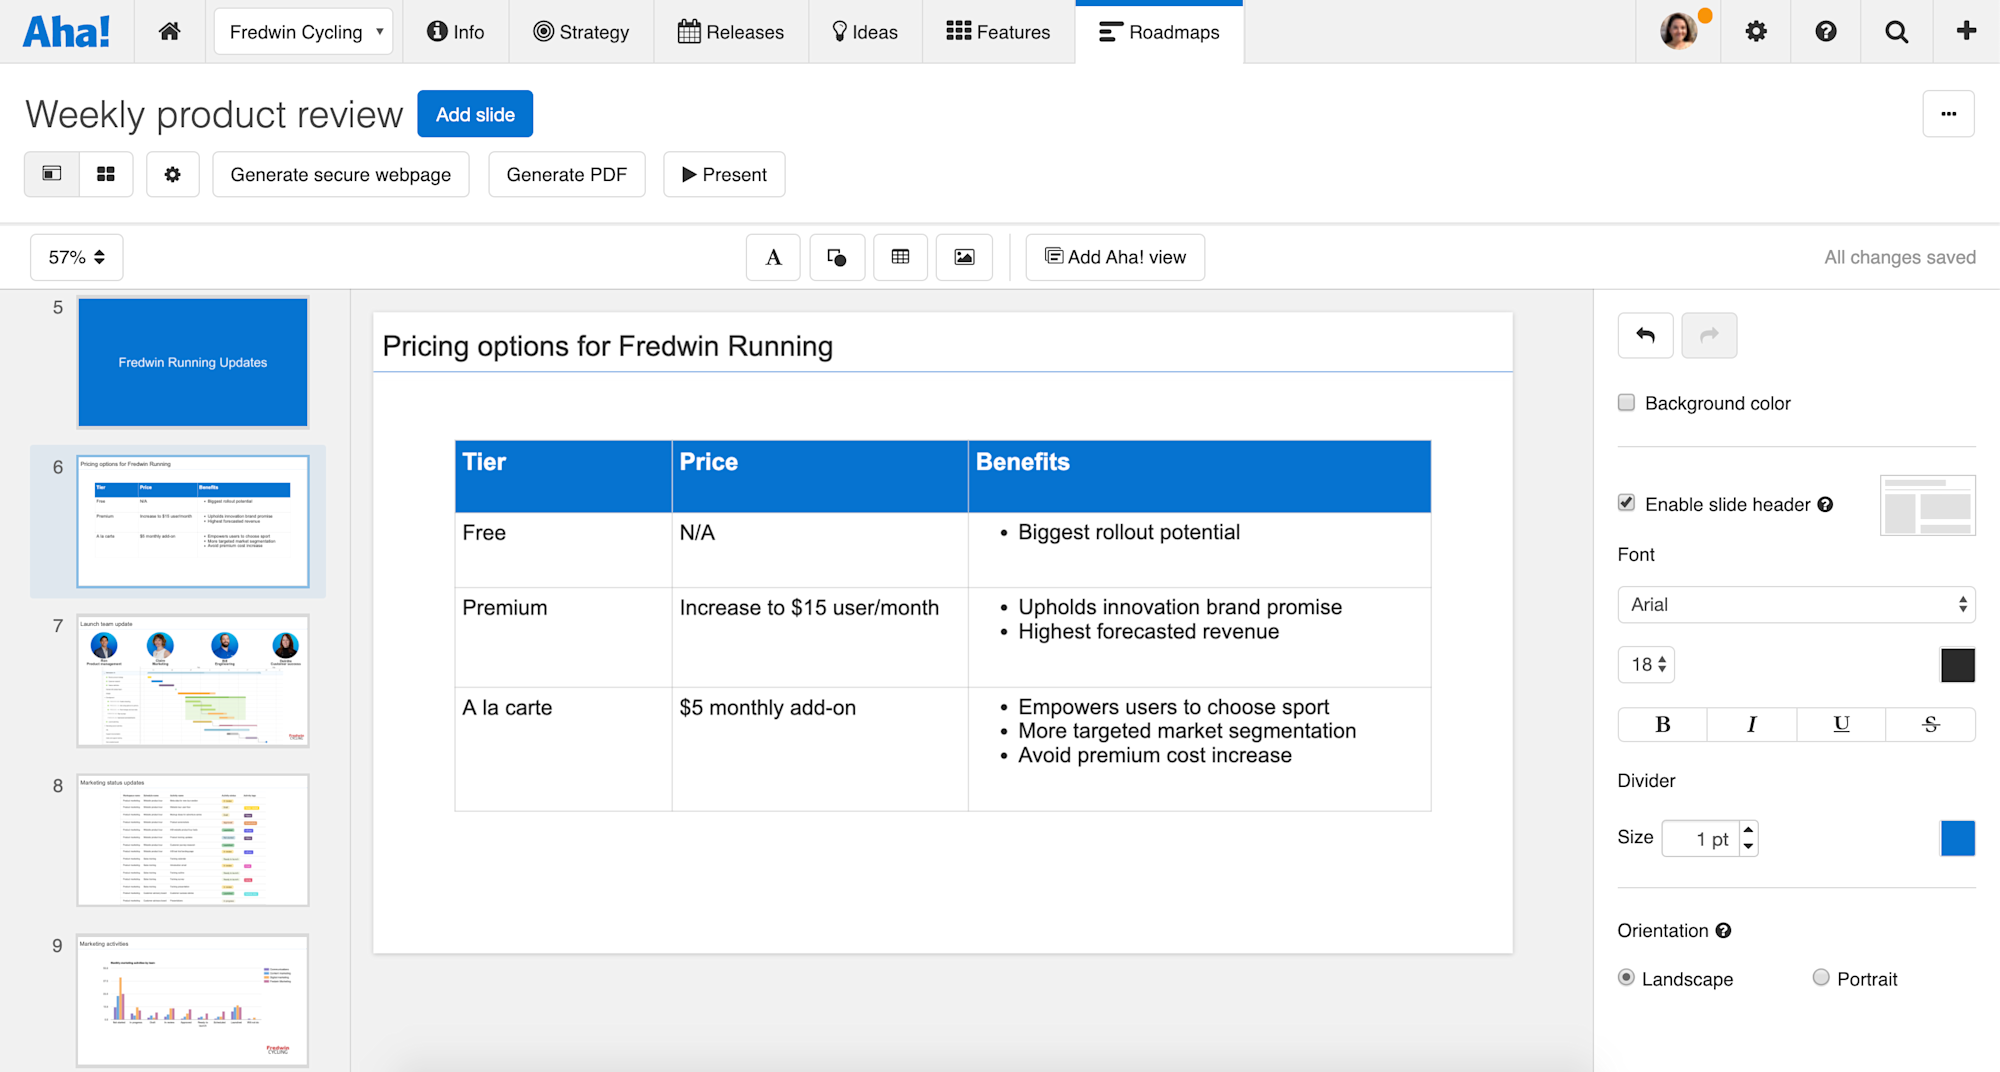Switch to the Strategy tab
Image resolution: width=2000 pixels, height=1072 pixels.
tap(581, 31)
